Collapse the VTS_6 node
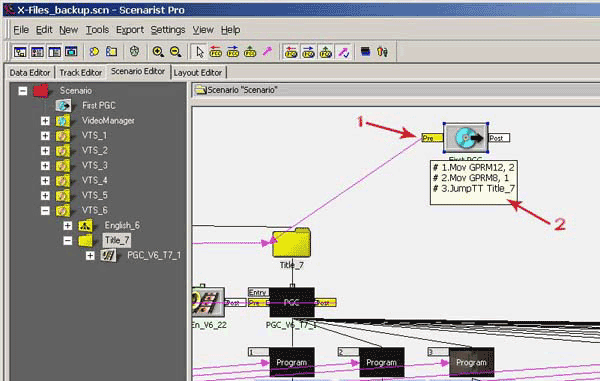This screenshot has width=600, height=381. click(45, 210)
